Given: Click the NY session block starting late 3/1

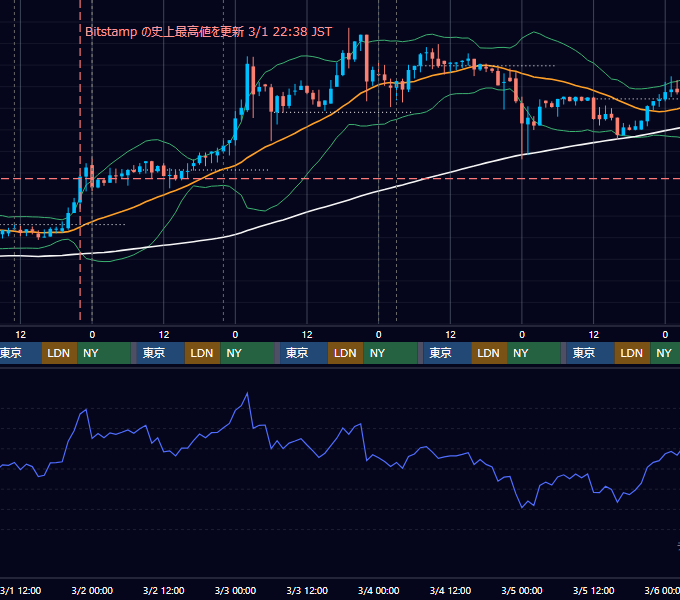Looking at the screenshot, I should click(104, 353).
